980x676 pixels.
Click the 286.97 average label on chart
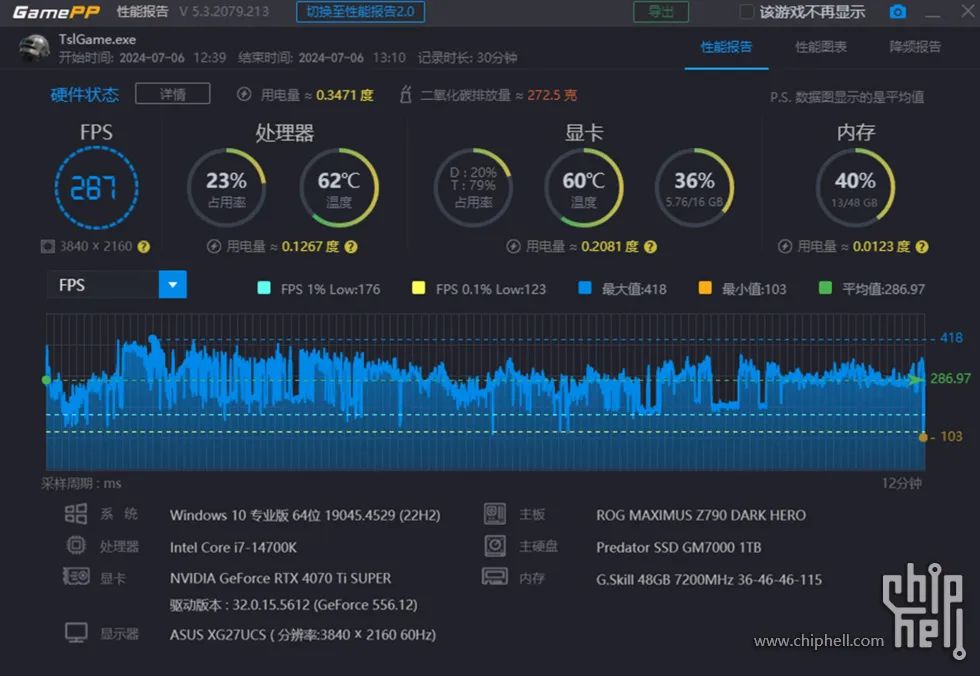tap(950, 379)
